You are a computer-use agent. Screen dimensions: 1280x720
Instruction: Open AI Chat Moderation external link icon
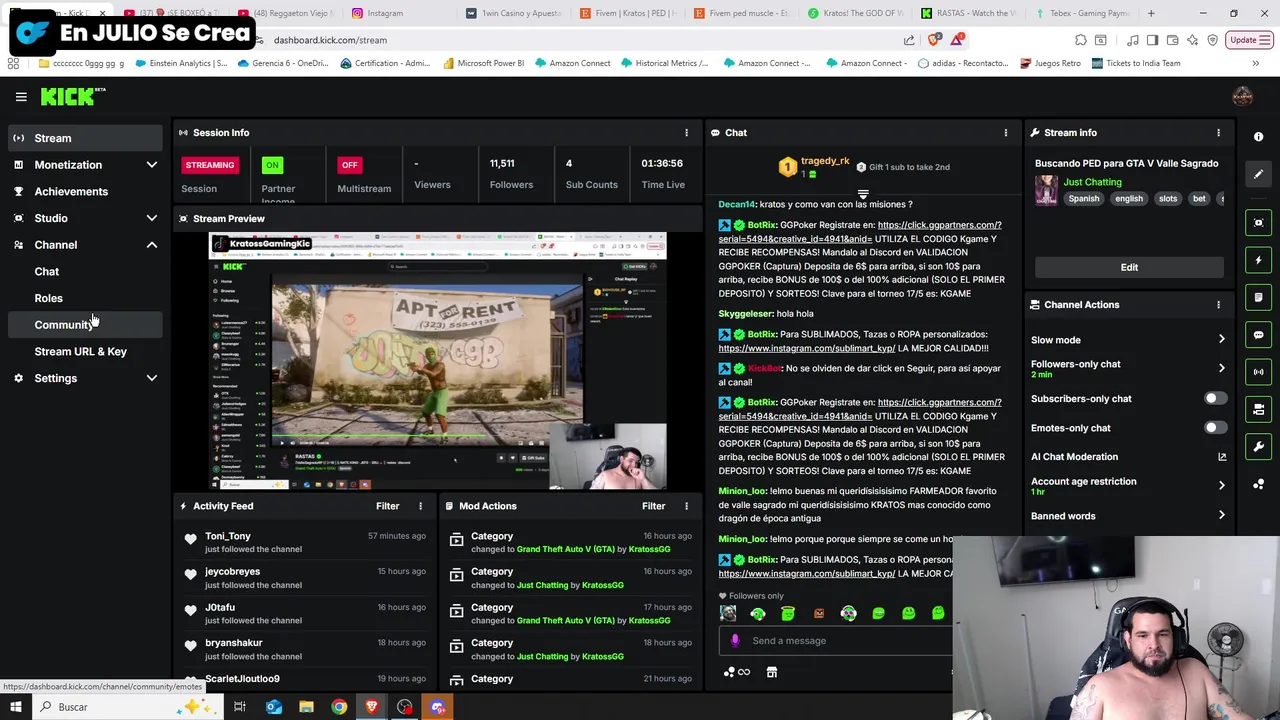[1221, 457]
